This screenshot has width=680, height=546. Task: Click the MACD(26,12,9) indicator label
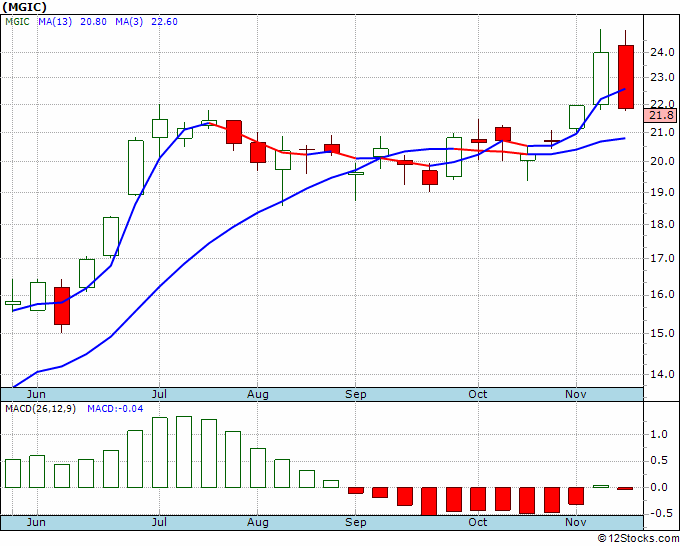[40, 409]
